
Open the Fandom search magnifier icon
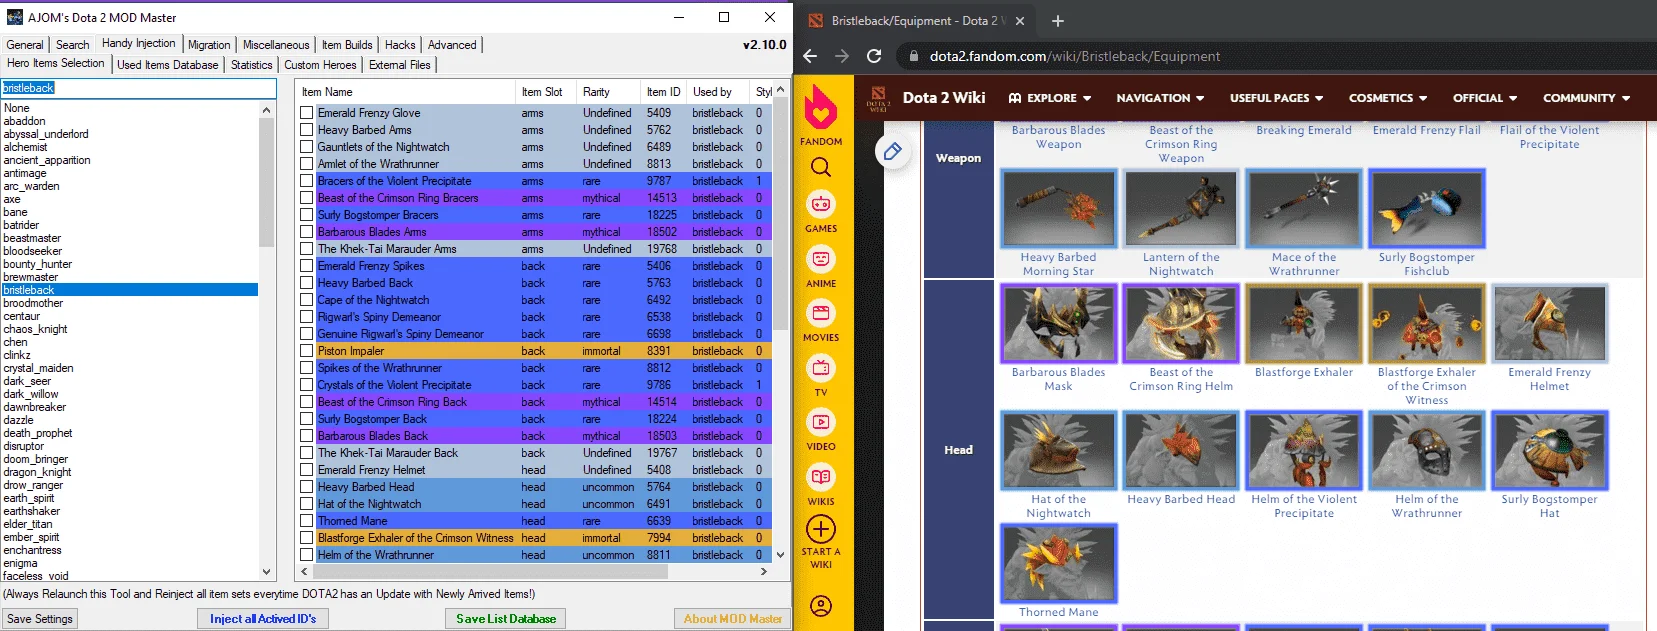[x=821, y=167]
